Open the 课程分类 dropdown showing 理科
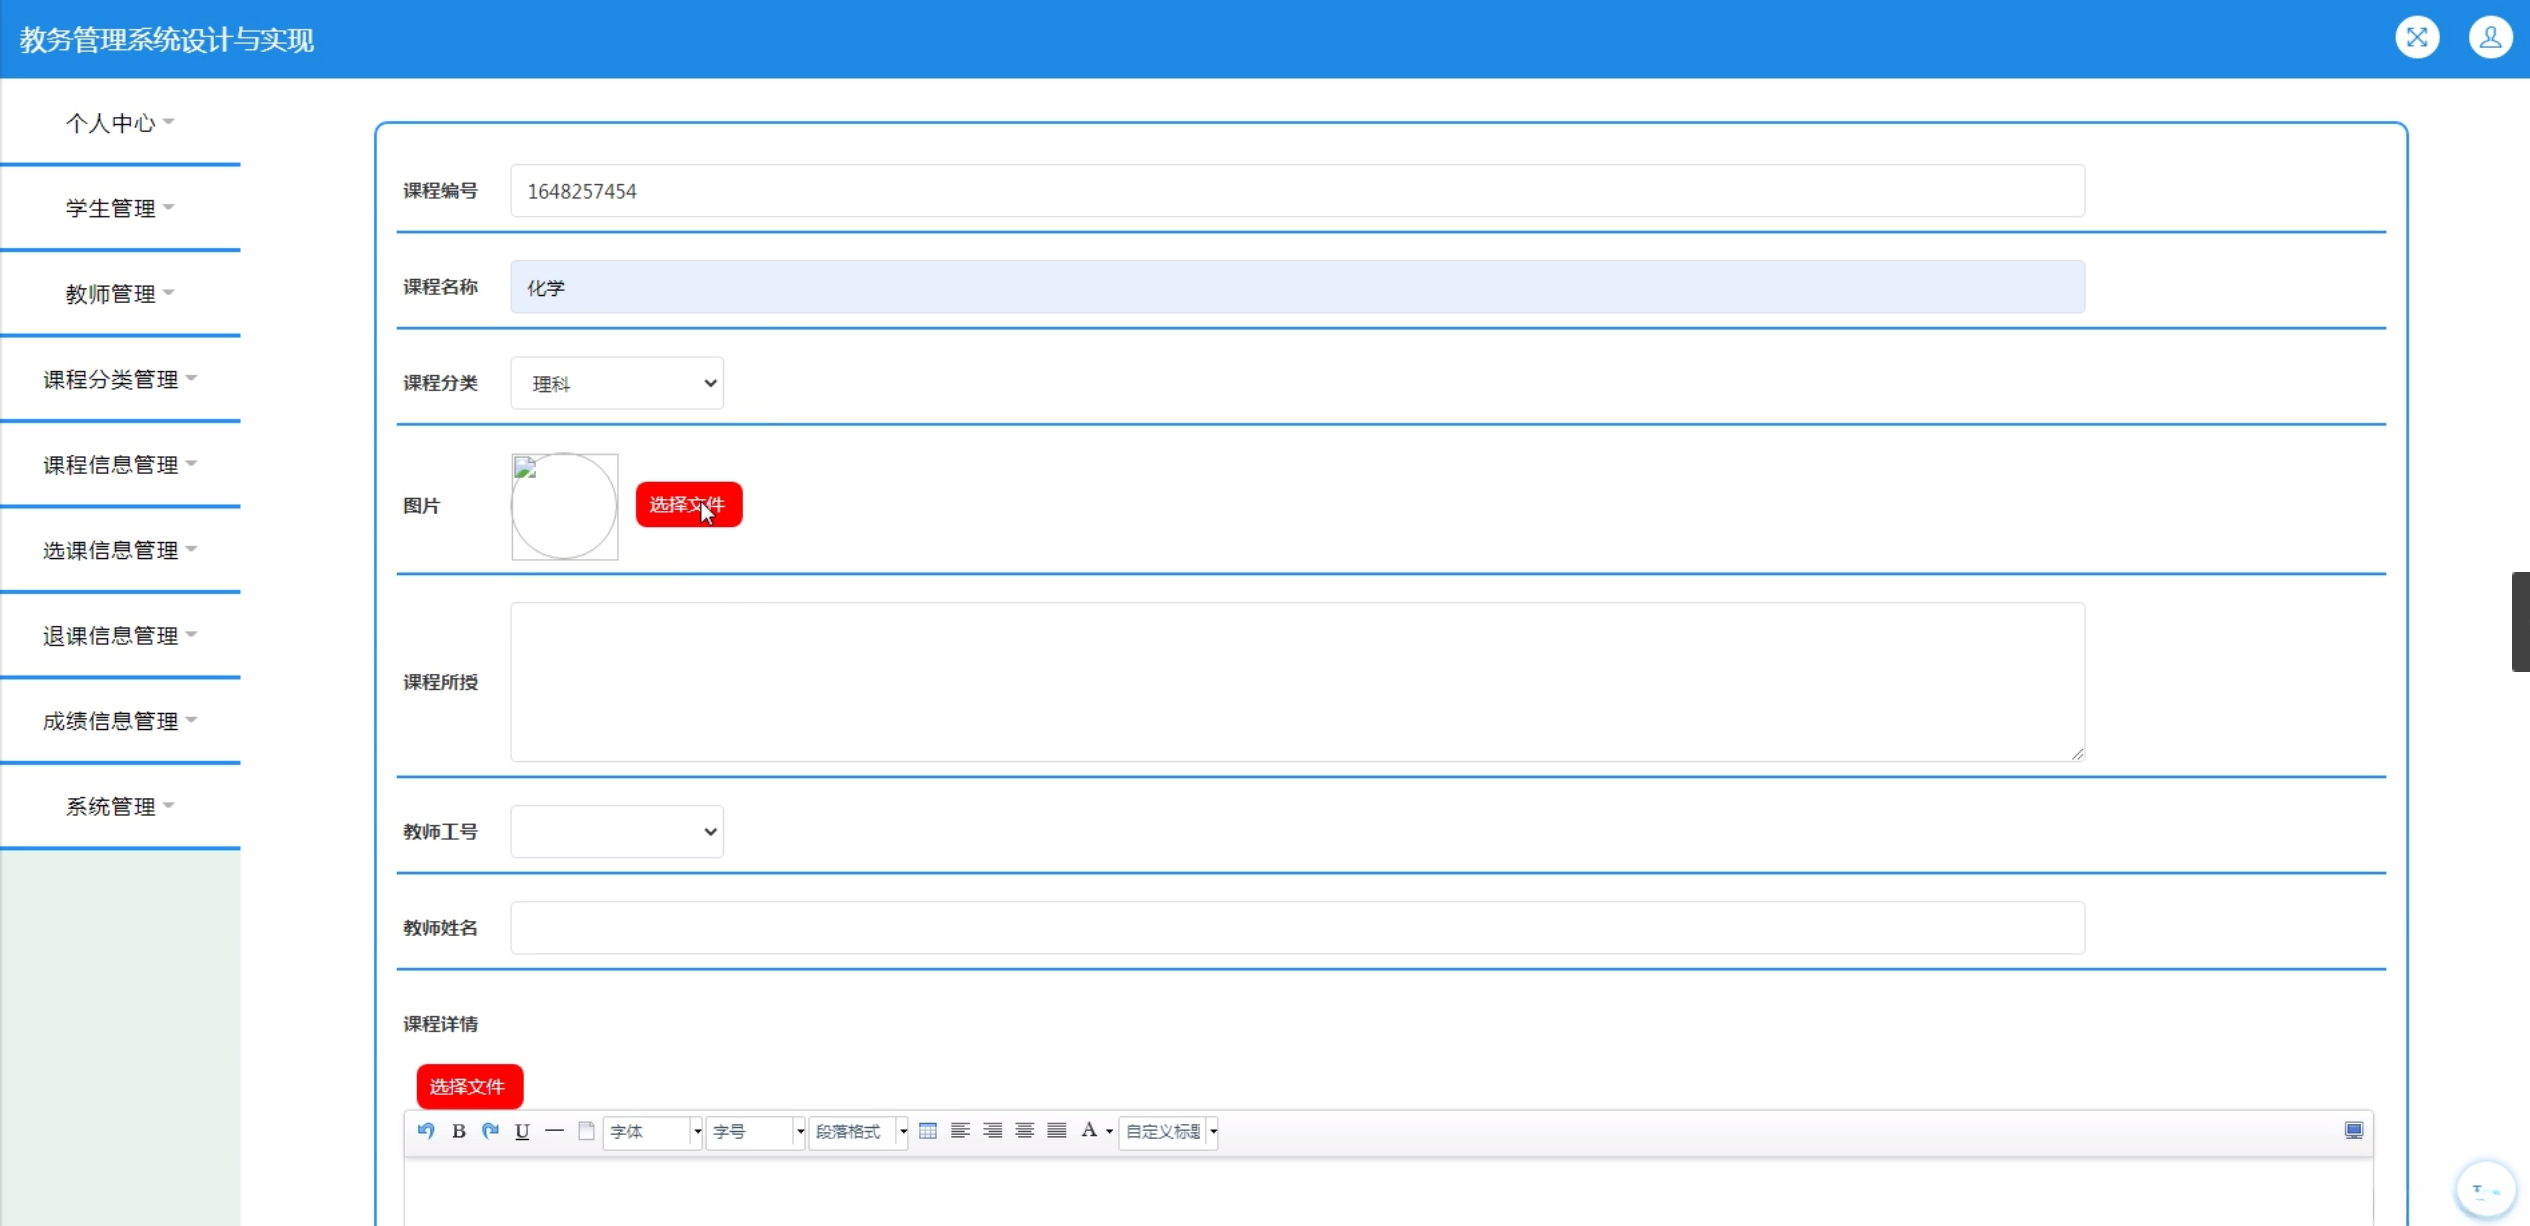This screenshot has height=1226, width=2530. 617,383
